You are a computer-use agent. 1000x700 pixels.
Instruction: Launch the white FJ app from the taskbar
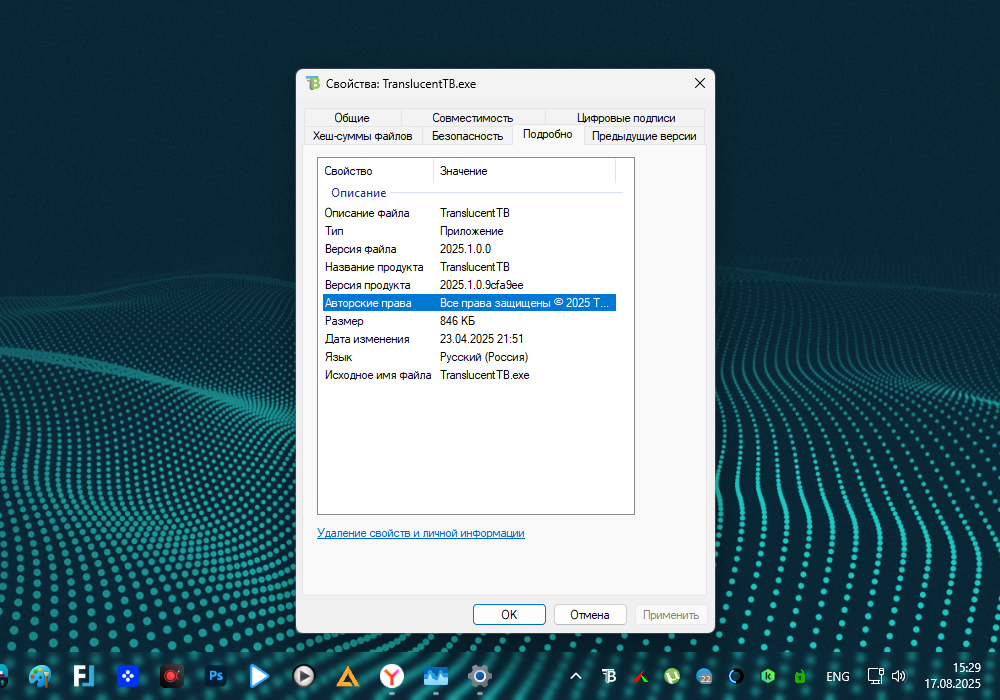[x=84, y=676]
